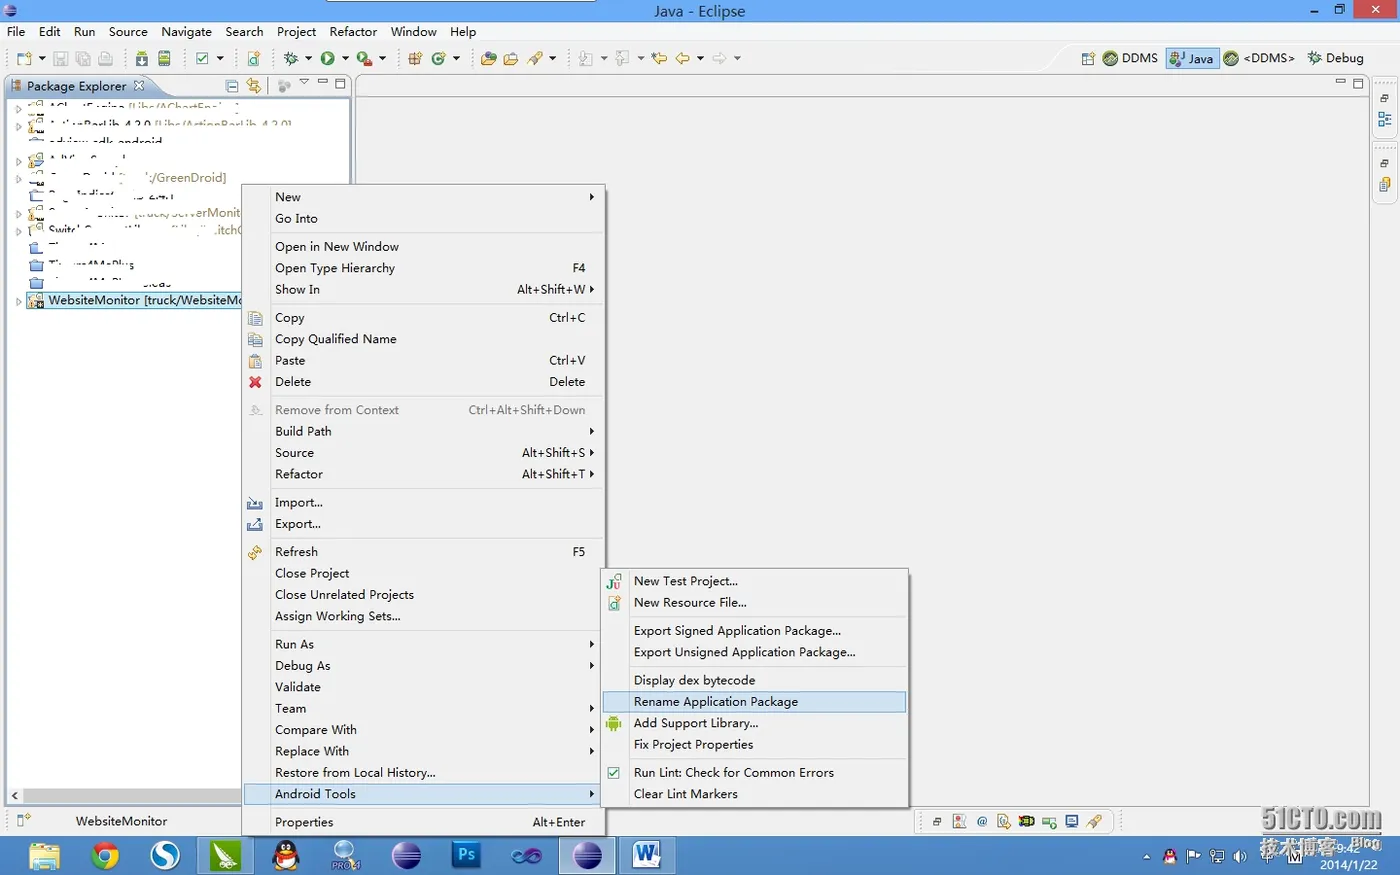Switch to the Java perspective button

pyautogui.click(x=1191, y=58)
